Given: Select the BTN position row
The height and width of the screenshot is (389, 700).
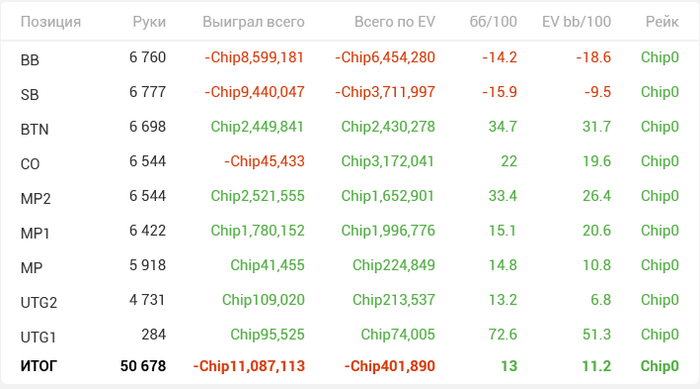Looking at the screenshot, I should coord(350,127).
